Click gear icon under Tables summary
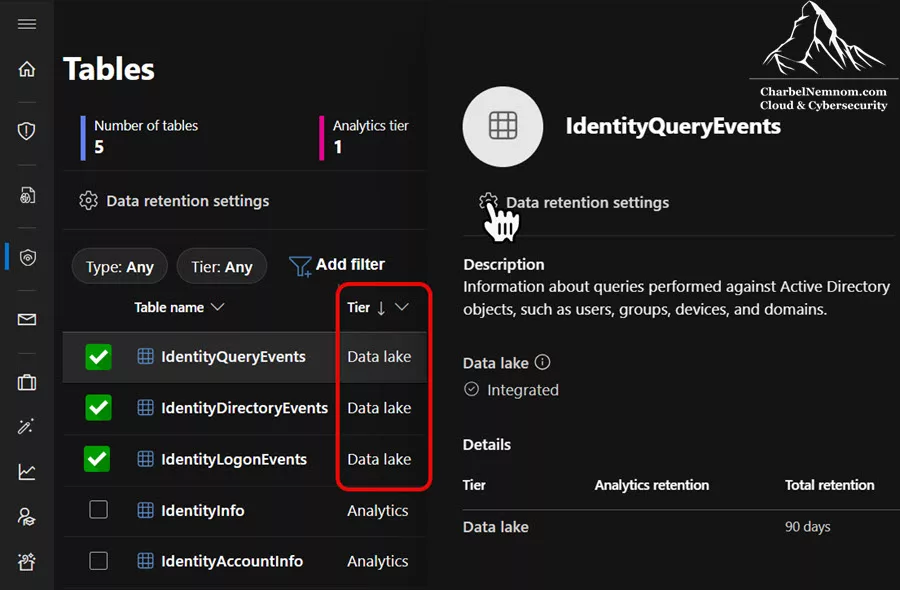Screen dimensions: 900x590 (88, 201)
